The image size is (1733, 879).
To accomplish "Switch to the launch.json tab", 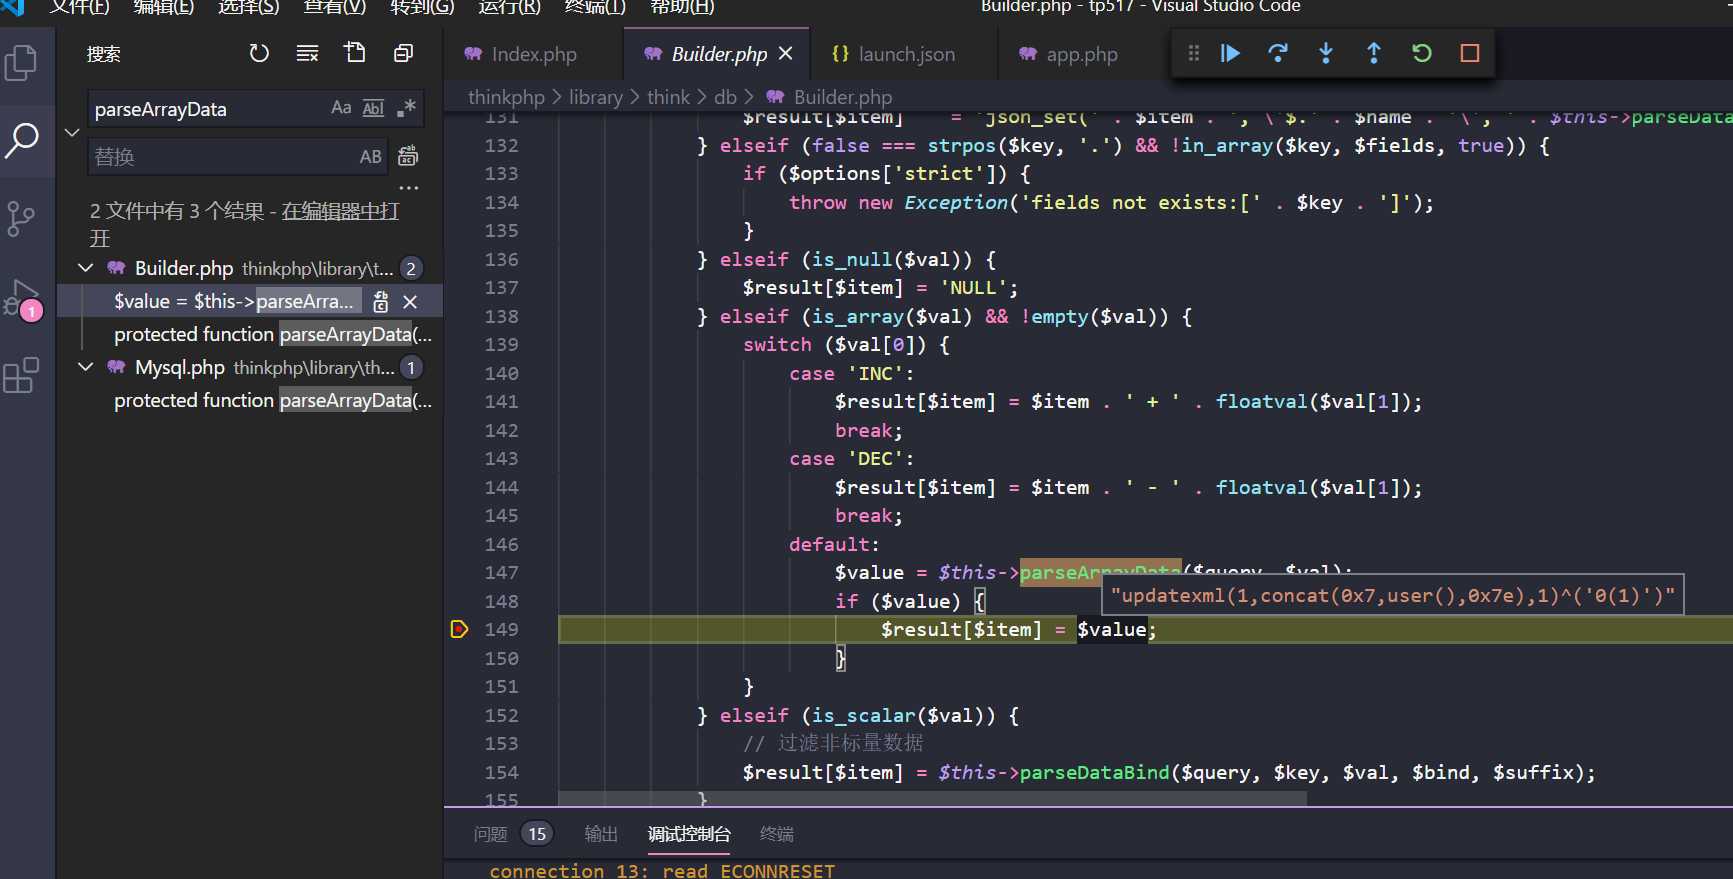I will point(906,54).
